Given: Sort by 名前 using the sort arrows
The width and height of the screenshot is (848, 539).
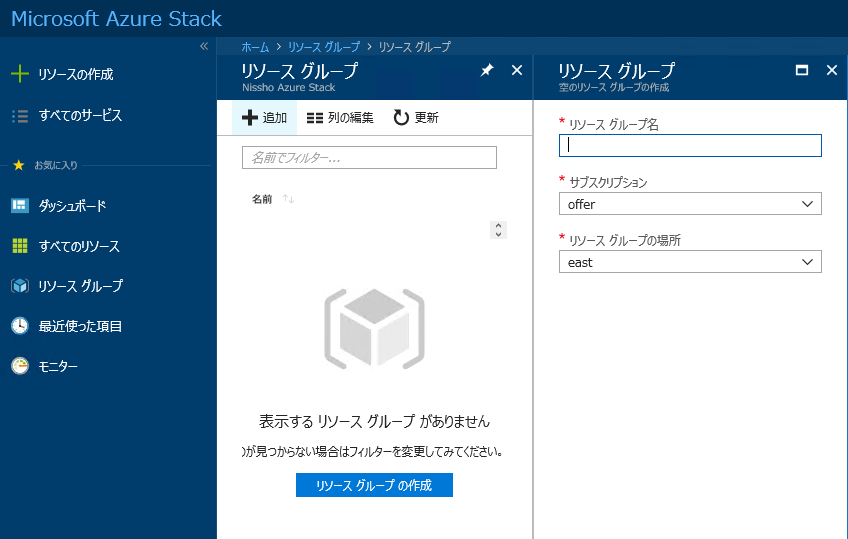Looking at the screenshot, I should click(x=288, y=199).
